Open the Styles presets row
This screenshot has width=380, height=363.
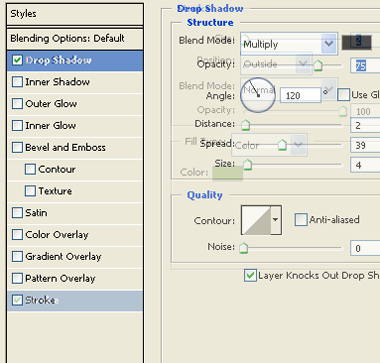[75, 14]
